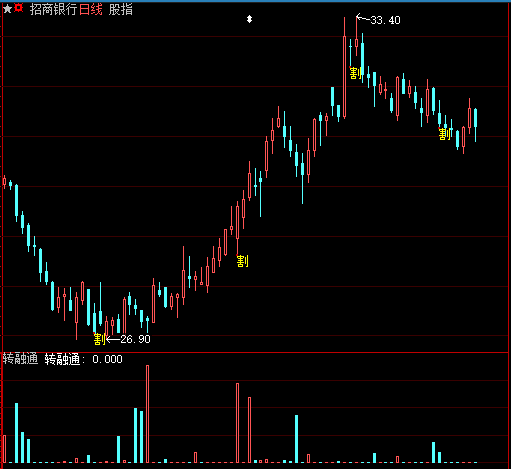Screen dimensions: 511x469
Task: Switch period via the red 日线 label
Action: (x=91, y=9)
